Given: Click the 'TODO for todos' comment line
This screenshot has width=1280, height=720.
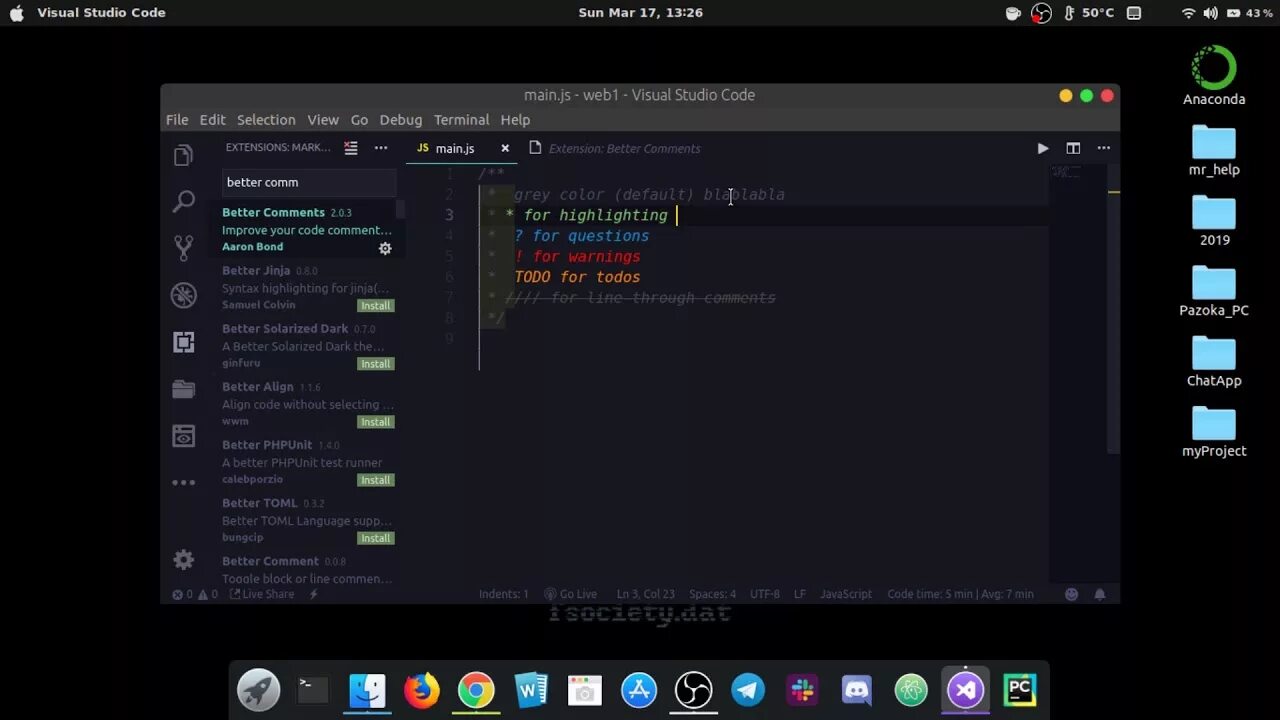Looking at the screenshot, I should 577,277.
